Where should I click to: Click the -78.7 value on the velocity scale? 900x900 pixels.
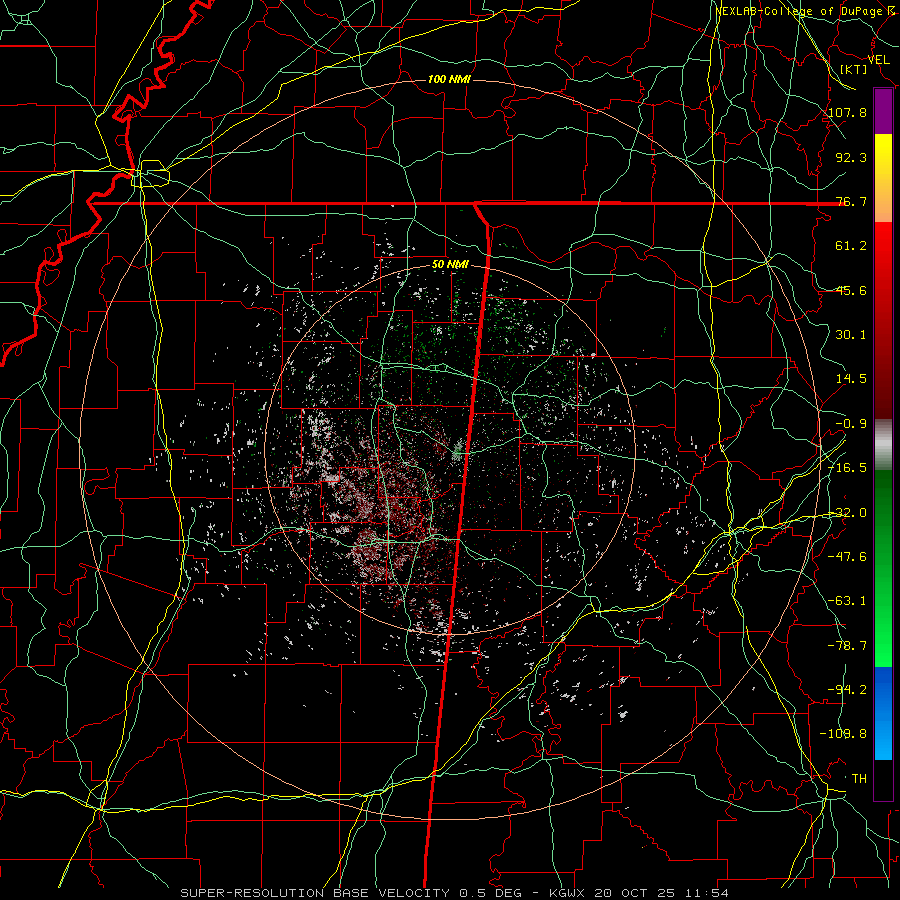click(847, 646)
